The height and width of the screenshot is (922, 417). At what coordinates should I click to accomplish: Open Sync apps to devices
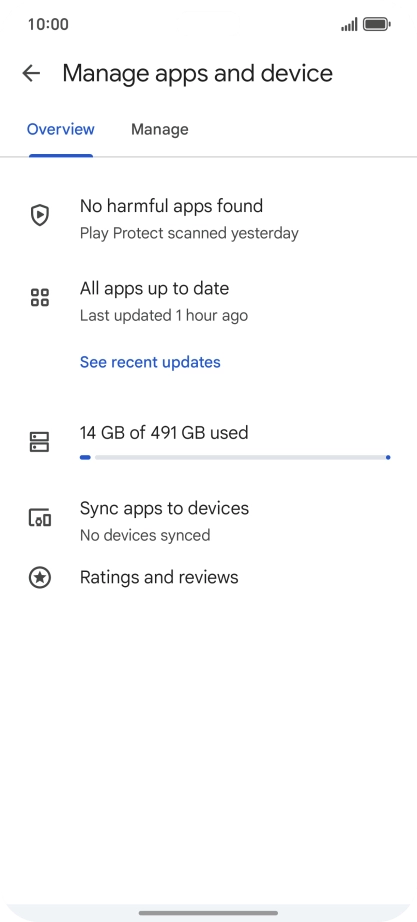click(x=208, y=521)
